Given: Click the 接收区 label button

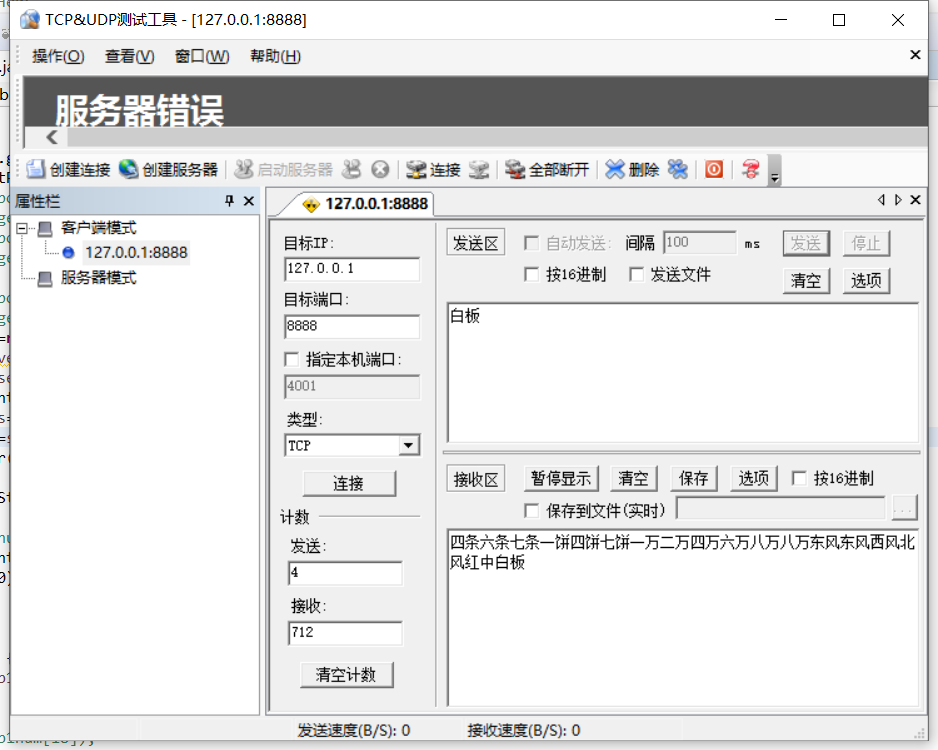Looking at the screenshot, I should click(476, 479).
